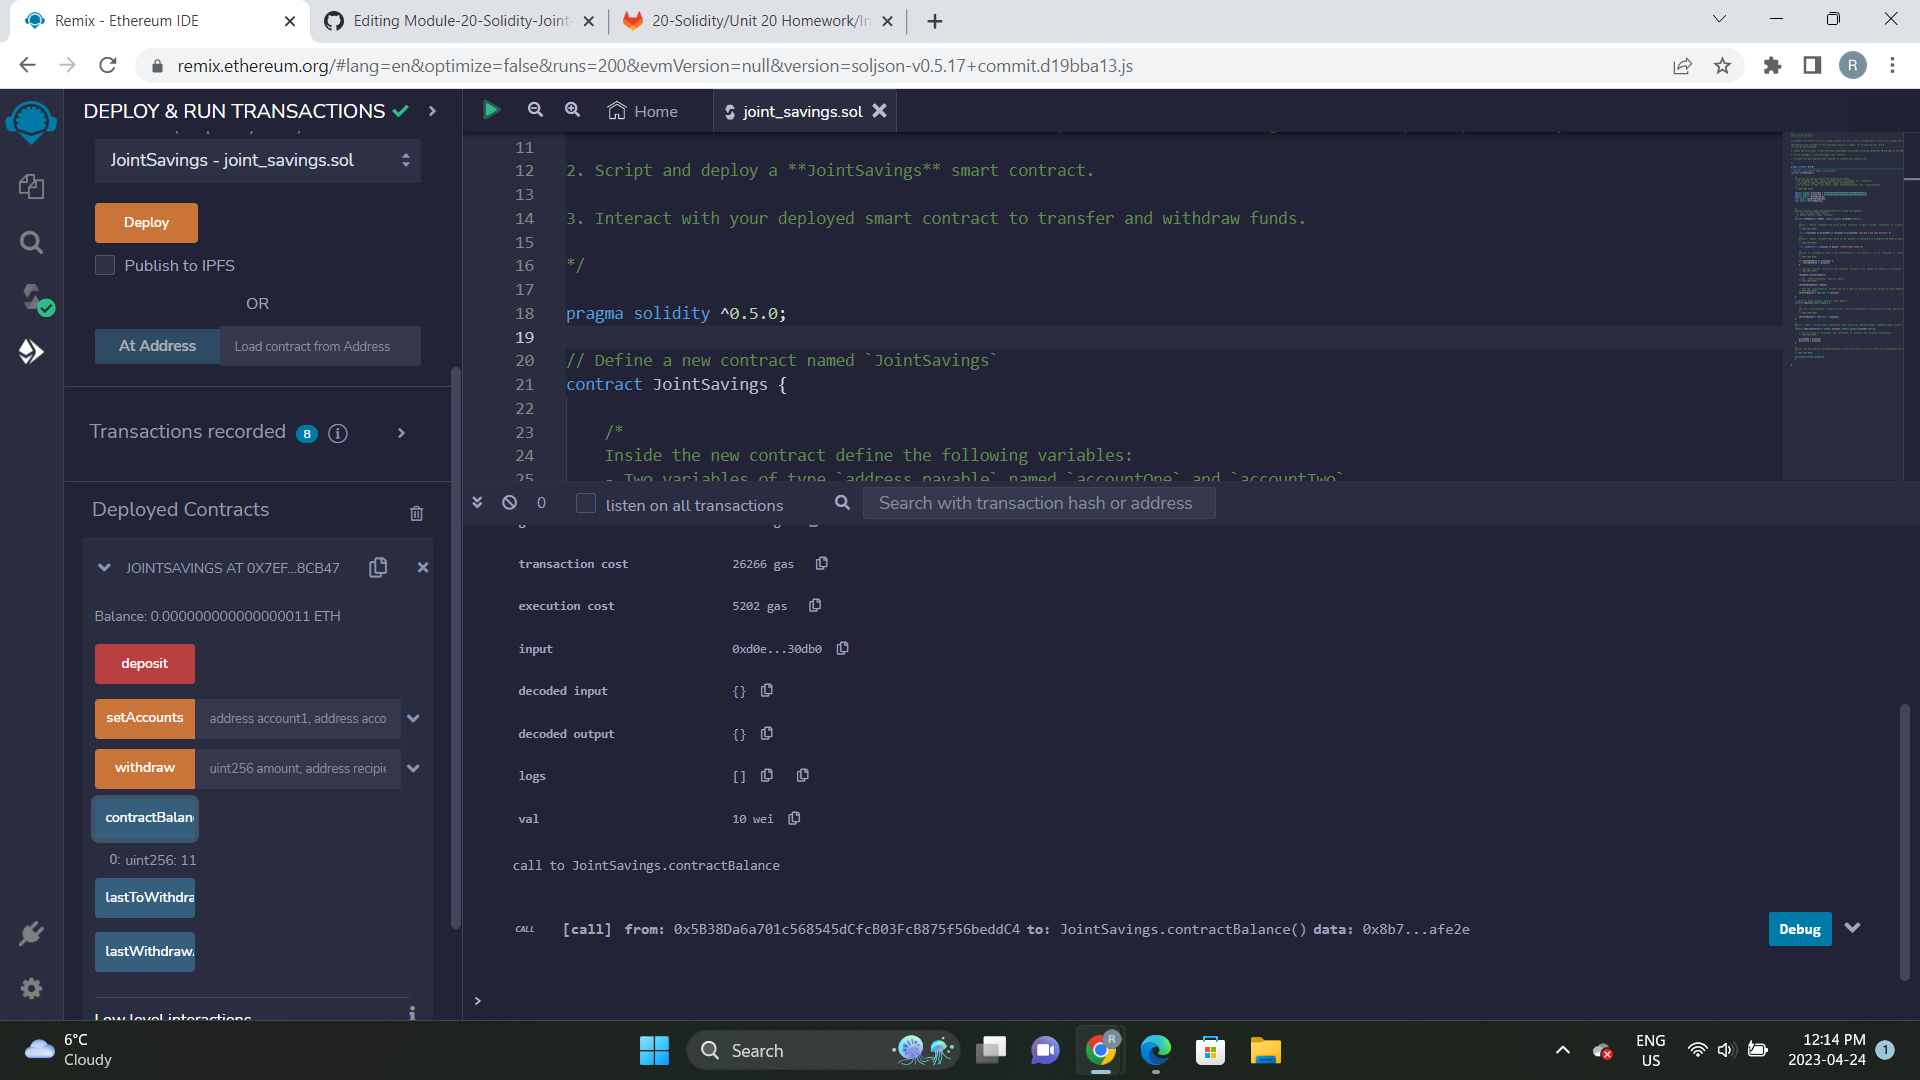Clear the terminal console icon

[x=510, y=503]
